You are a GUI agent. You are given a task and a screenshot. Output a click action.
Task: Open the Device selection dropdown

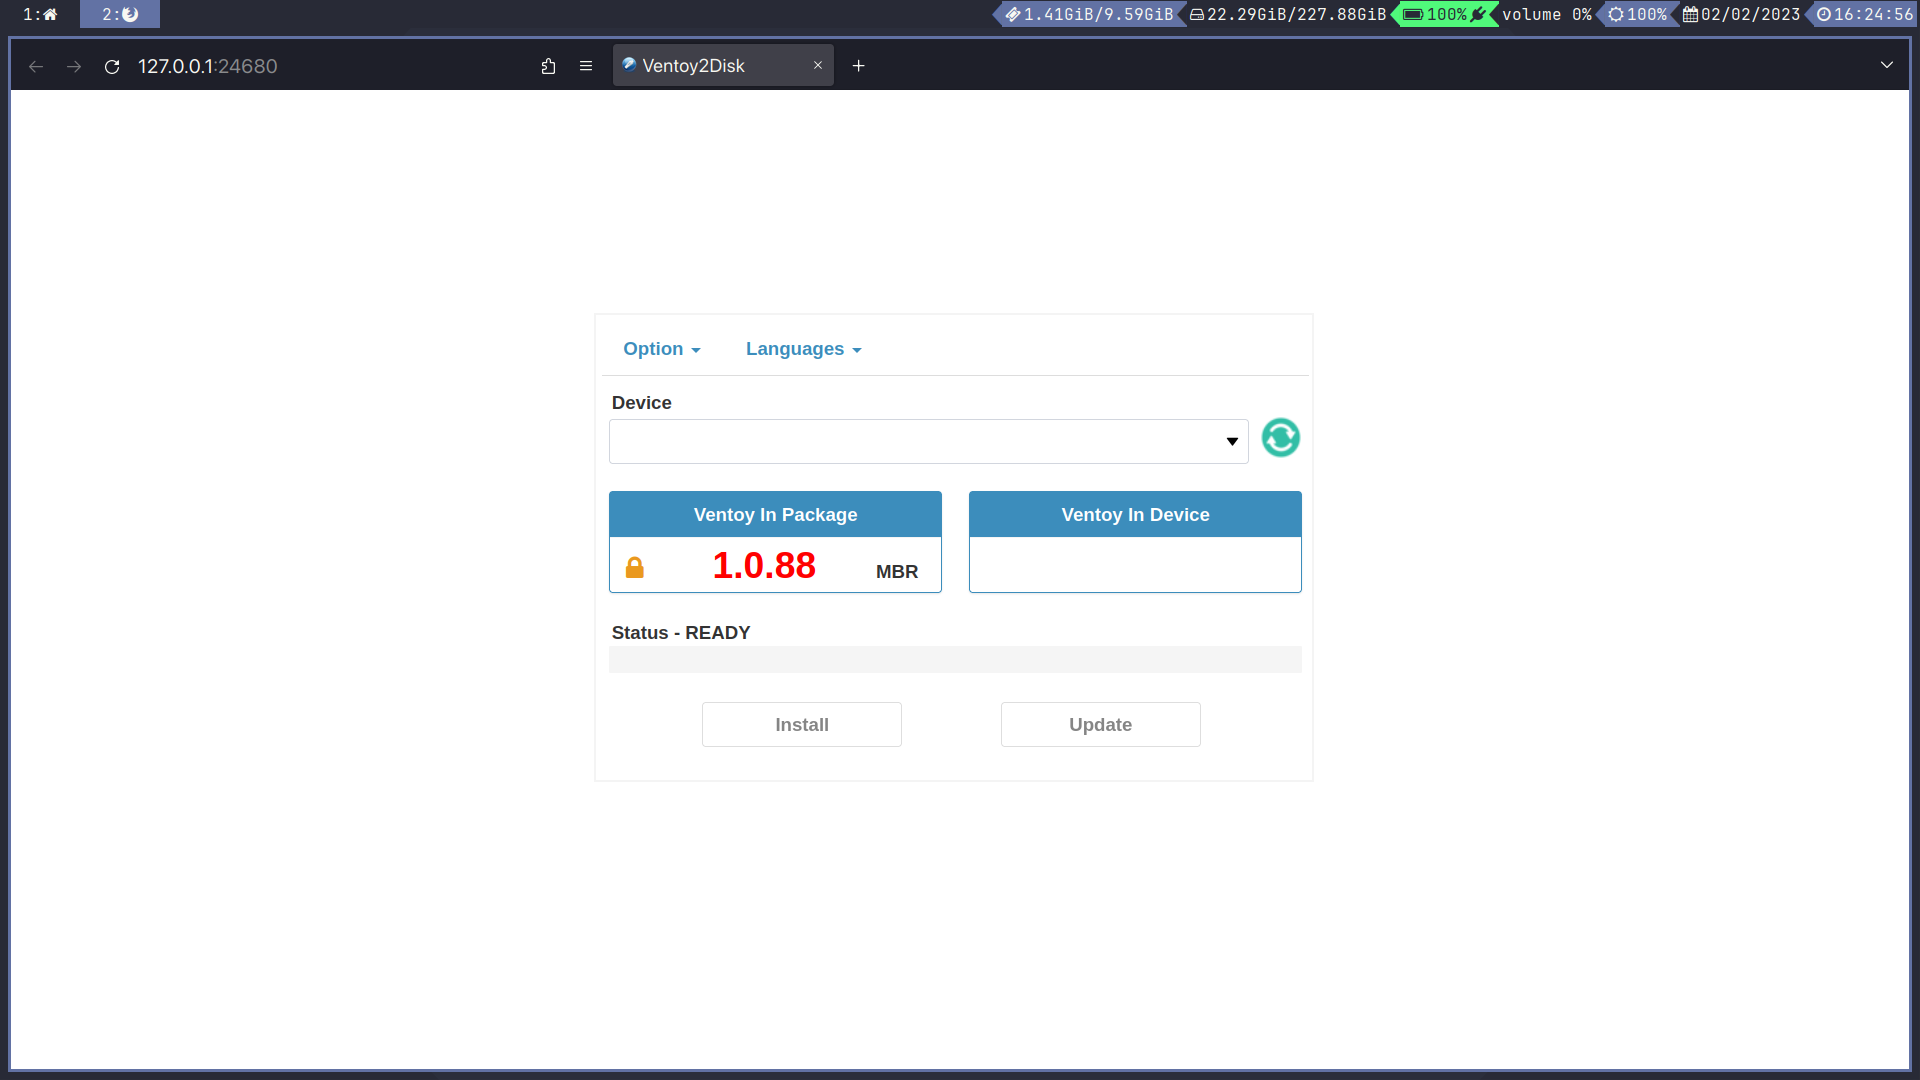point(928,441)
